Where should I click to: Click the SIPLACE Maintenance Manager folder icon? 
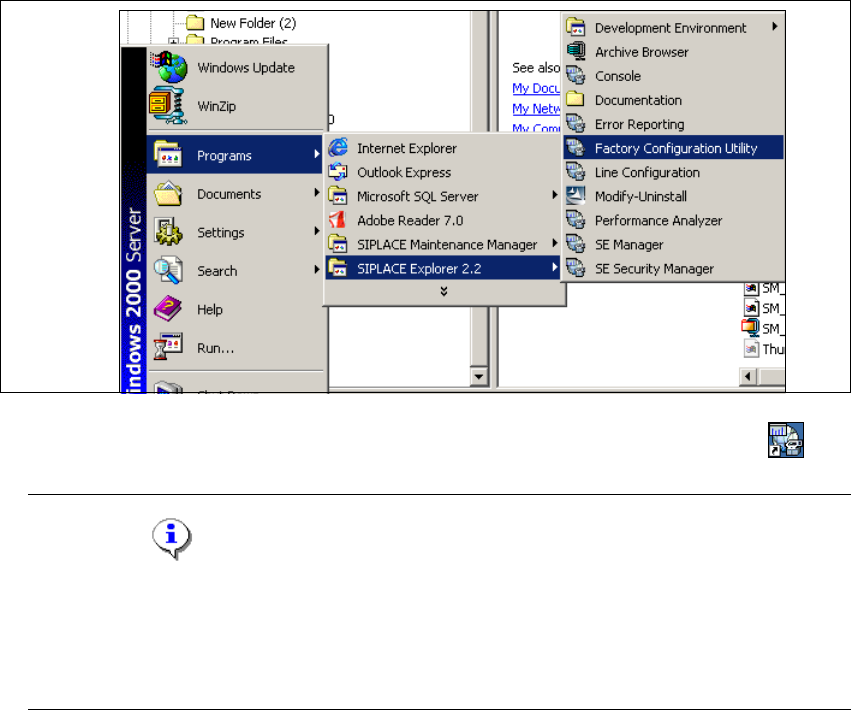pos(338,244)
